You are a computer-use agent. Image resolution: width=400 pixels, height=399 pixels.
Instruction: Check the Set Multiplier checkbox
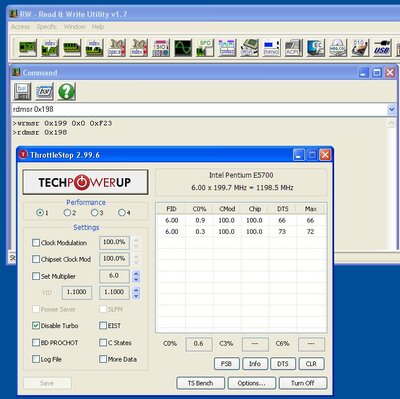point(36,276)
